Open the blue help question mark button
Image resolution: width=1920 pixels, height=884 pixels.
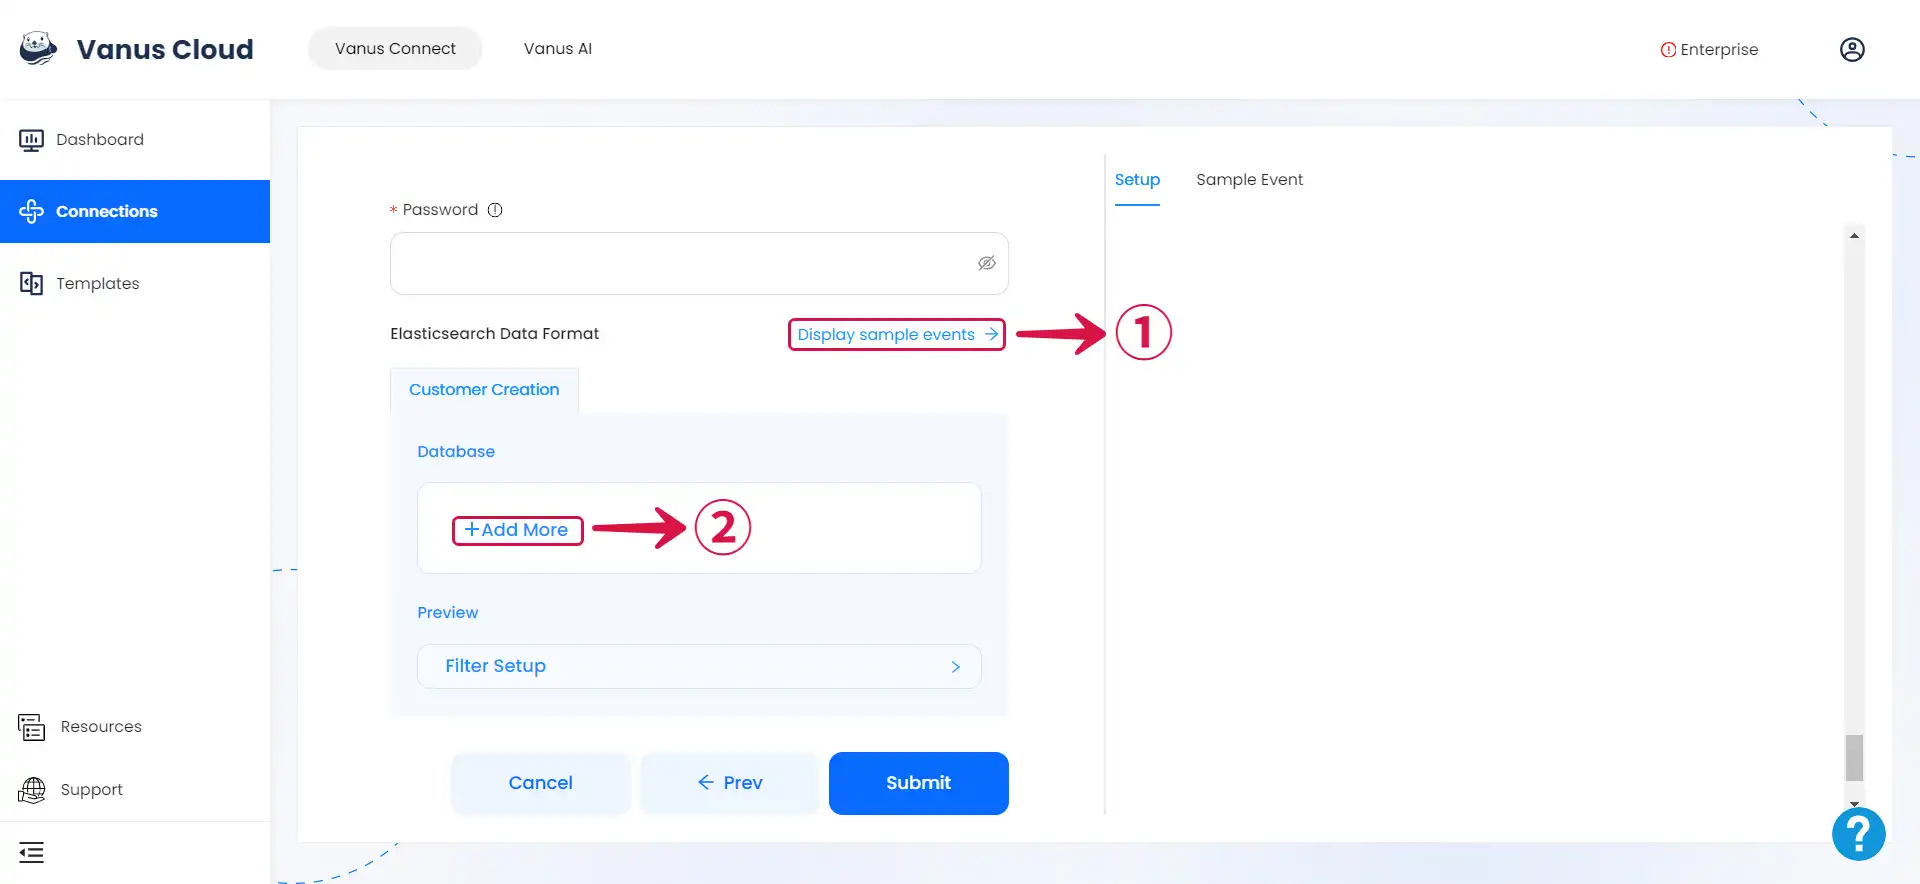[x=1859, y=834]
